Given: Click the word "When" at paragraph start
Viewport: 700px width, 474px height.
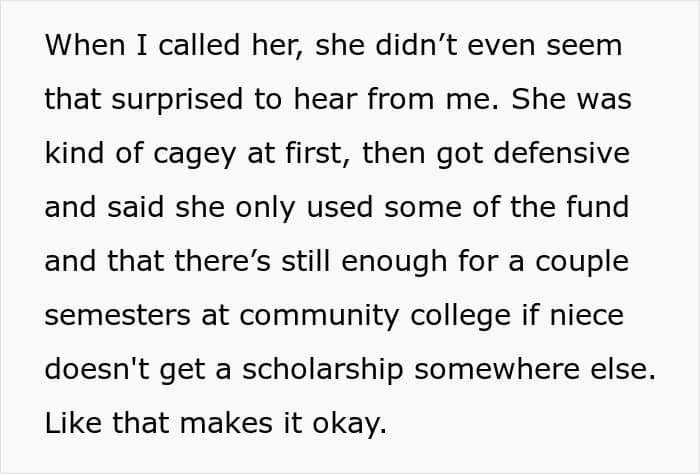Looking at the screenshot, I should (85, 45).
